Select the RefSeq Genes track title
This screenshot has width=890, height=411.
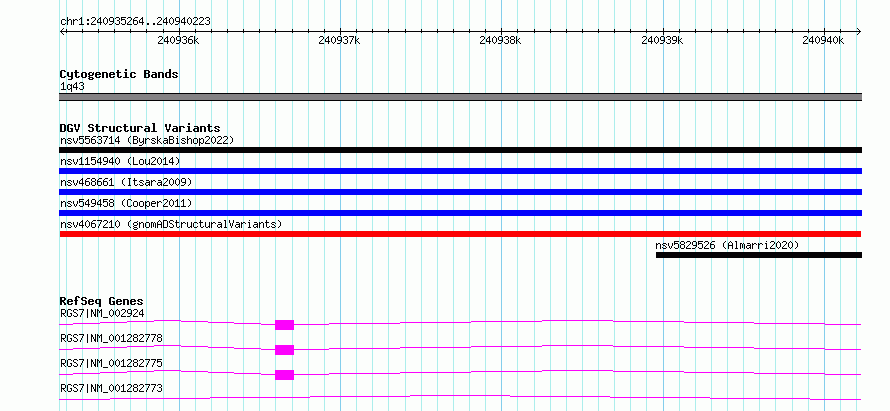point(102,301)
